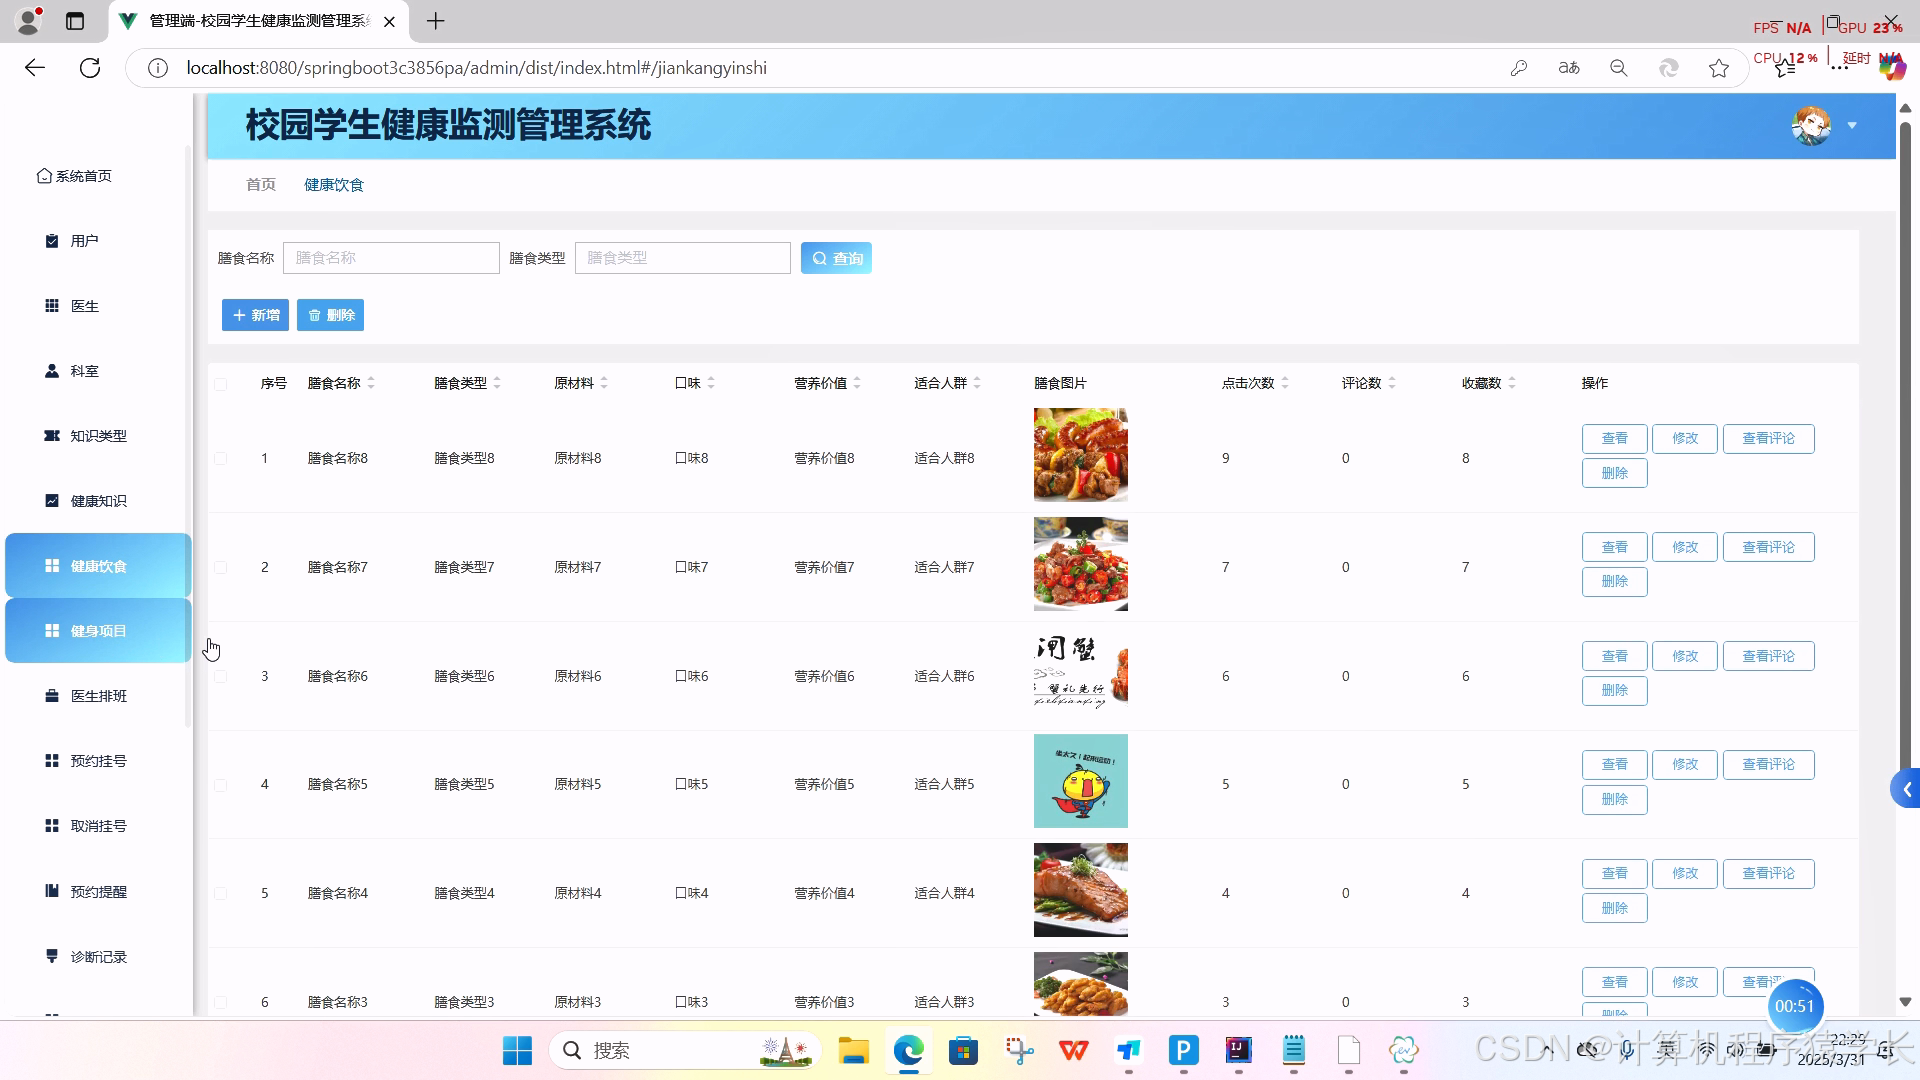
Task: Click the 新增 button to add a record
Action: pyautogui.click(x=255, y=315)
